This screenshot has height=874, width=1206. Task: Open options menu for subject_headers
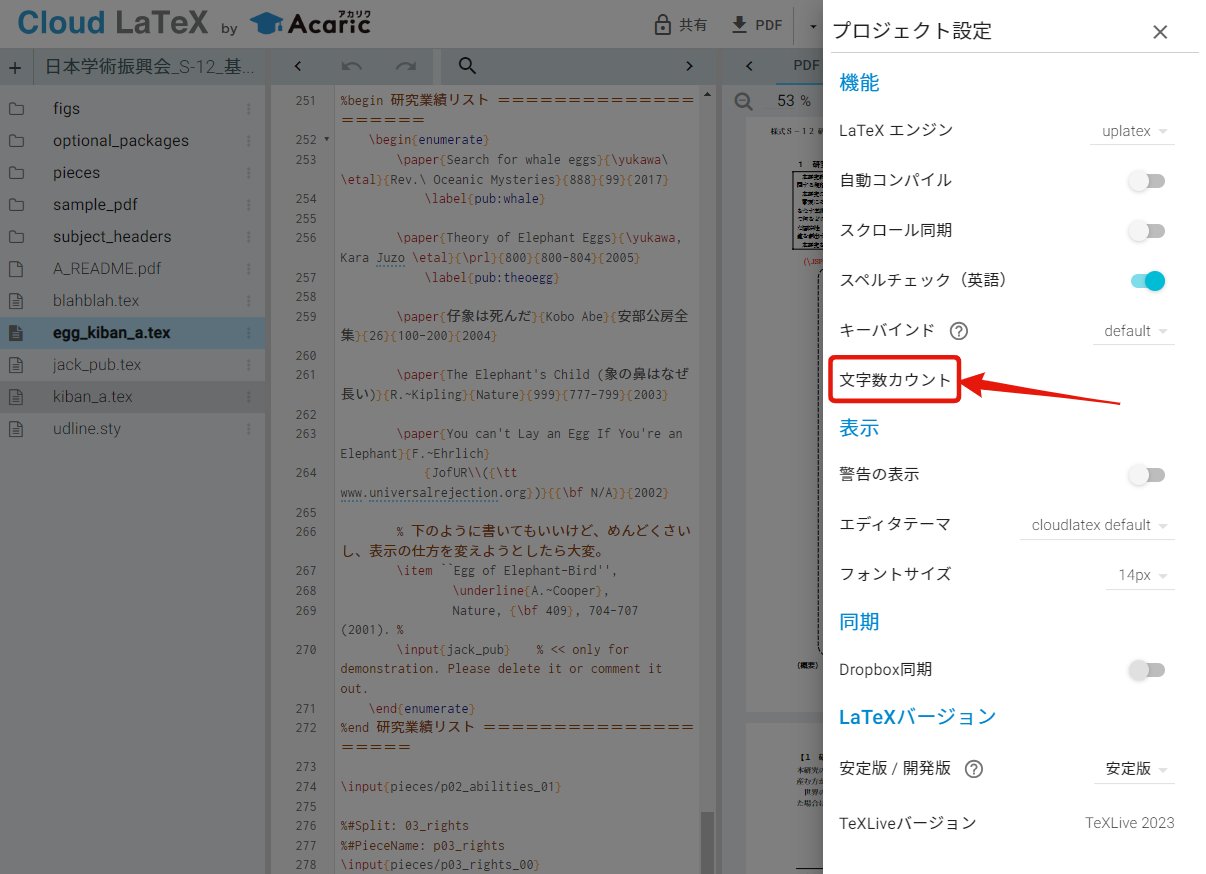(x=249, y=237)
